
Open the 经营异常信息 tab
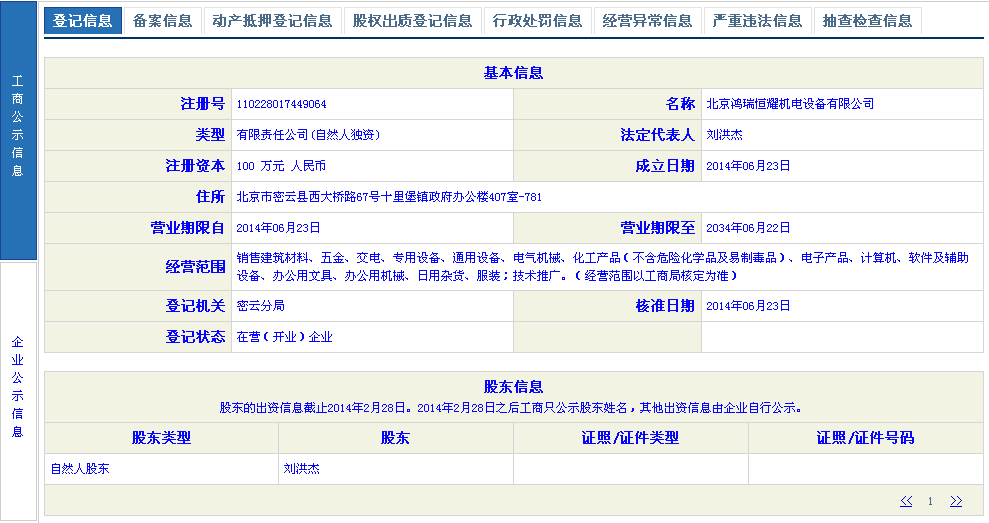tap(647, 21)
